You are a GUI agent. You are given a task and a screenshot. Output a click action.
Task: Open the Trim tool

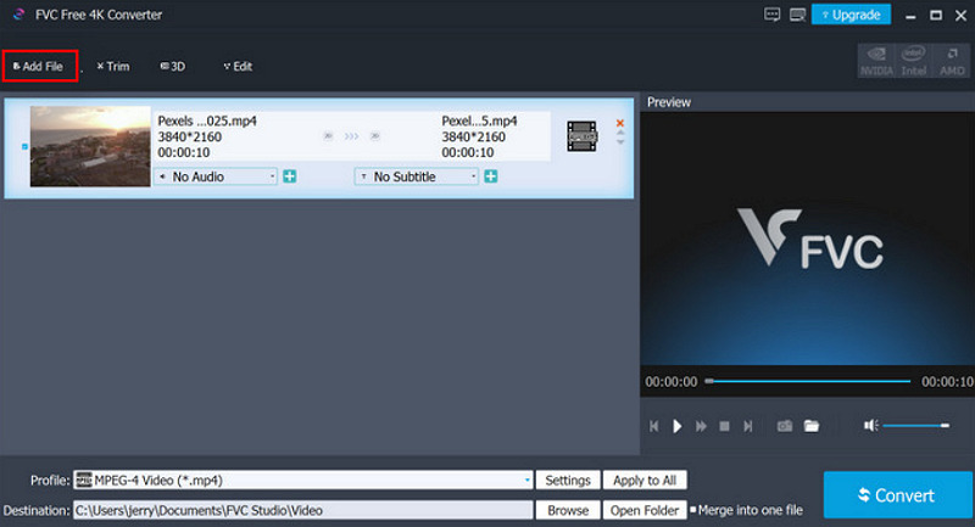pyautogui.click(x=113, y=67)
